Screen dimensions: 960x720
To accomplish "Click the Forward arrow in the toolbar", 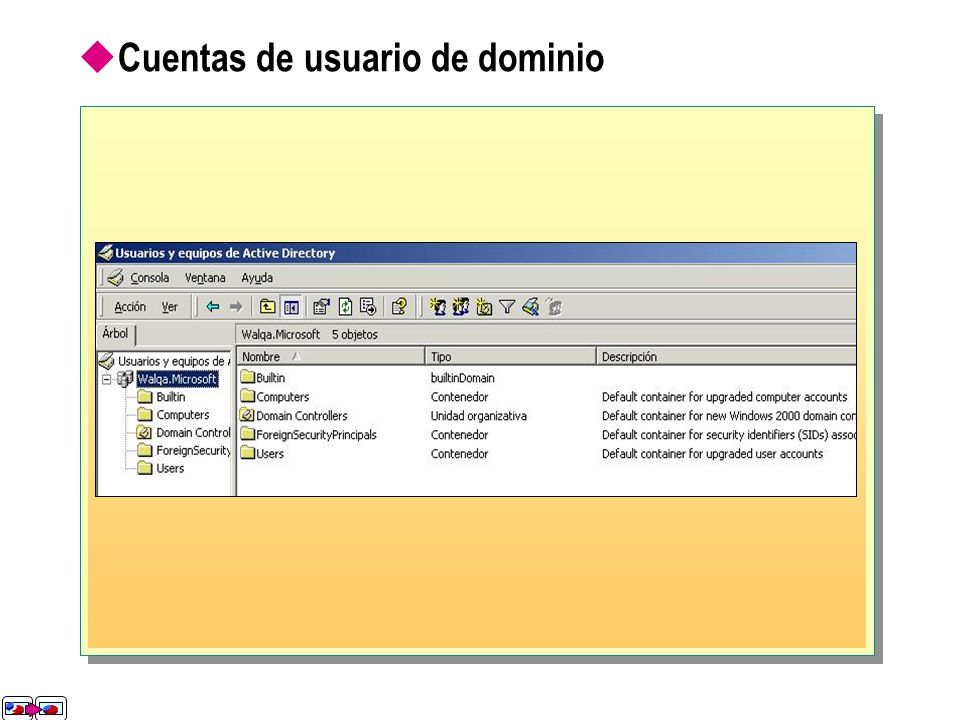I will [236, 307].
